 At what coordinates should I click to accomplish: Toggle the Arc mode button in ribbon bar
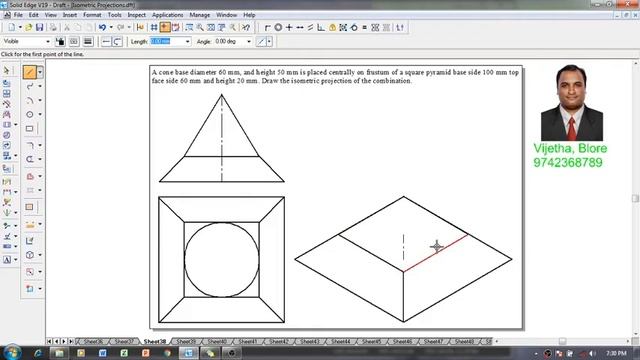pyautogui.click(x=117, y=42)
